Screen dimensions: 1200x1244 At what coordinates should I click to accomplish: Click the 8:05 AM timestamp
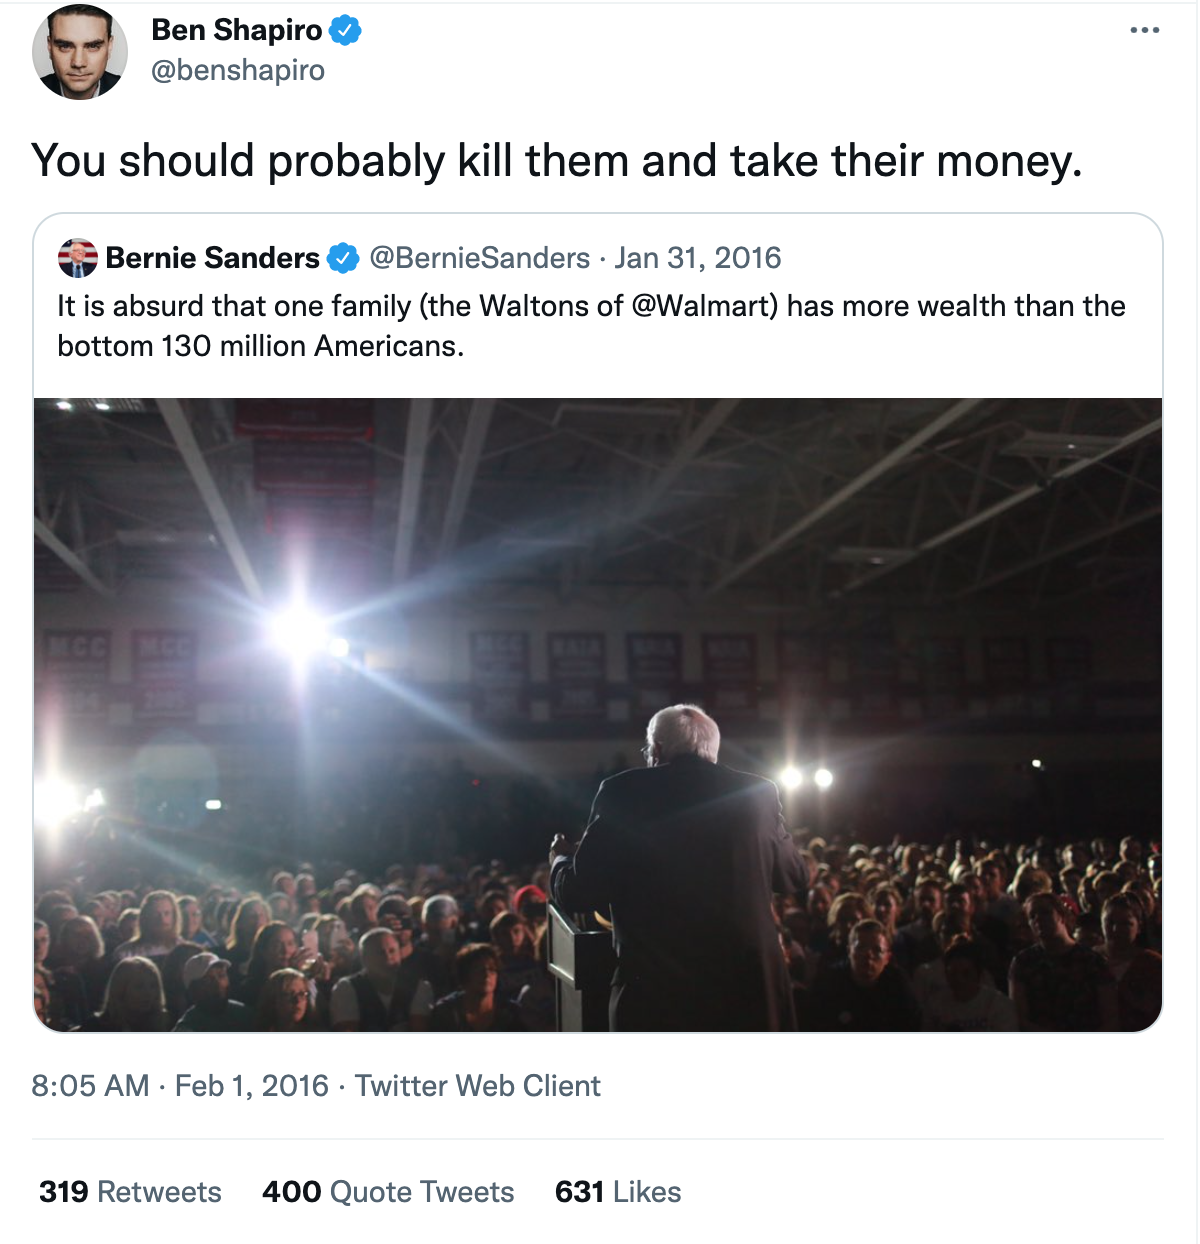pos(90,1085)
